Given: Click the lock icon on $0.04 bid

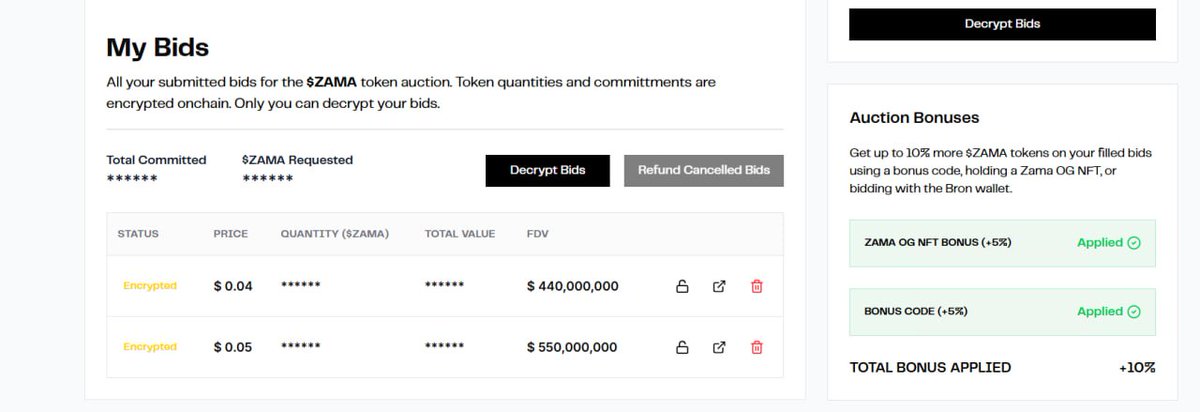Looking at the screenshot, I should click(x=682, y=286).
